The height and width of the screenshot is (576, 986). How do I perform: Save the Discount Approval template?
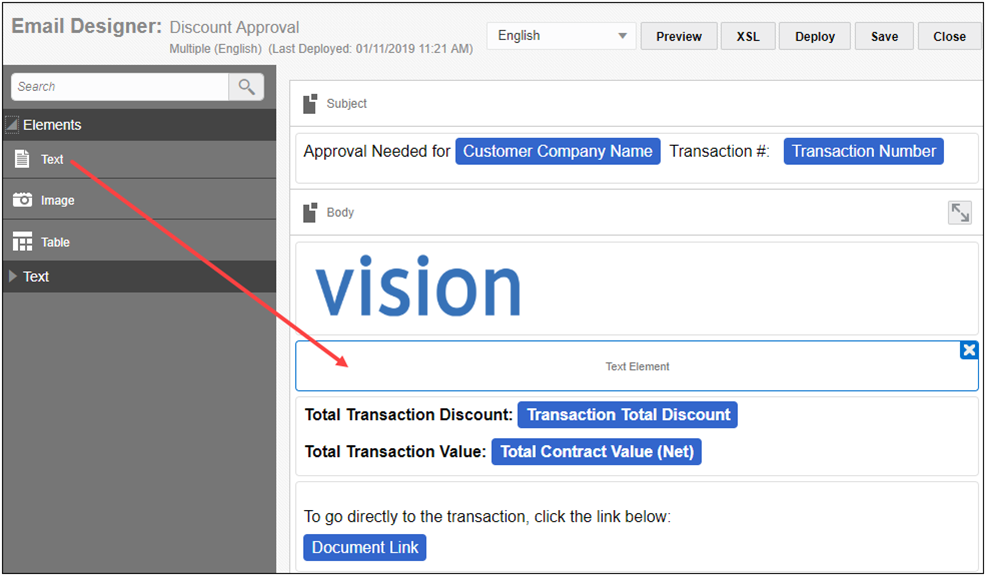883,36
